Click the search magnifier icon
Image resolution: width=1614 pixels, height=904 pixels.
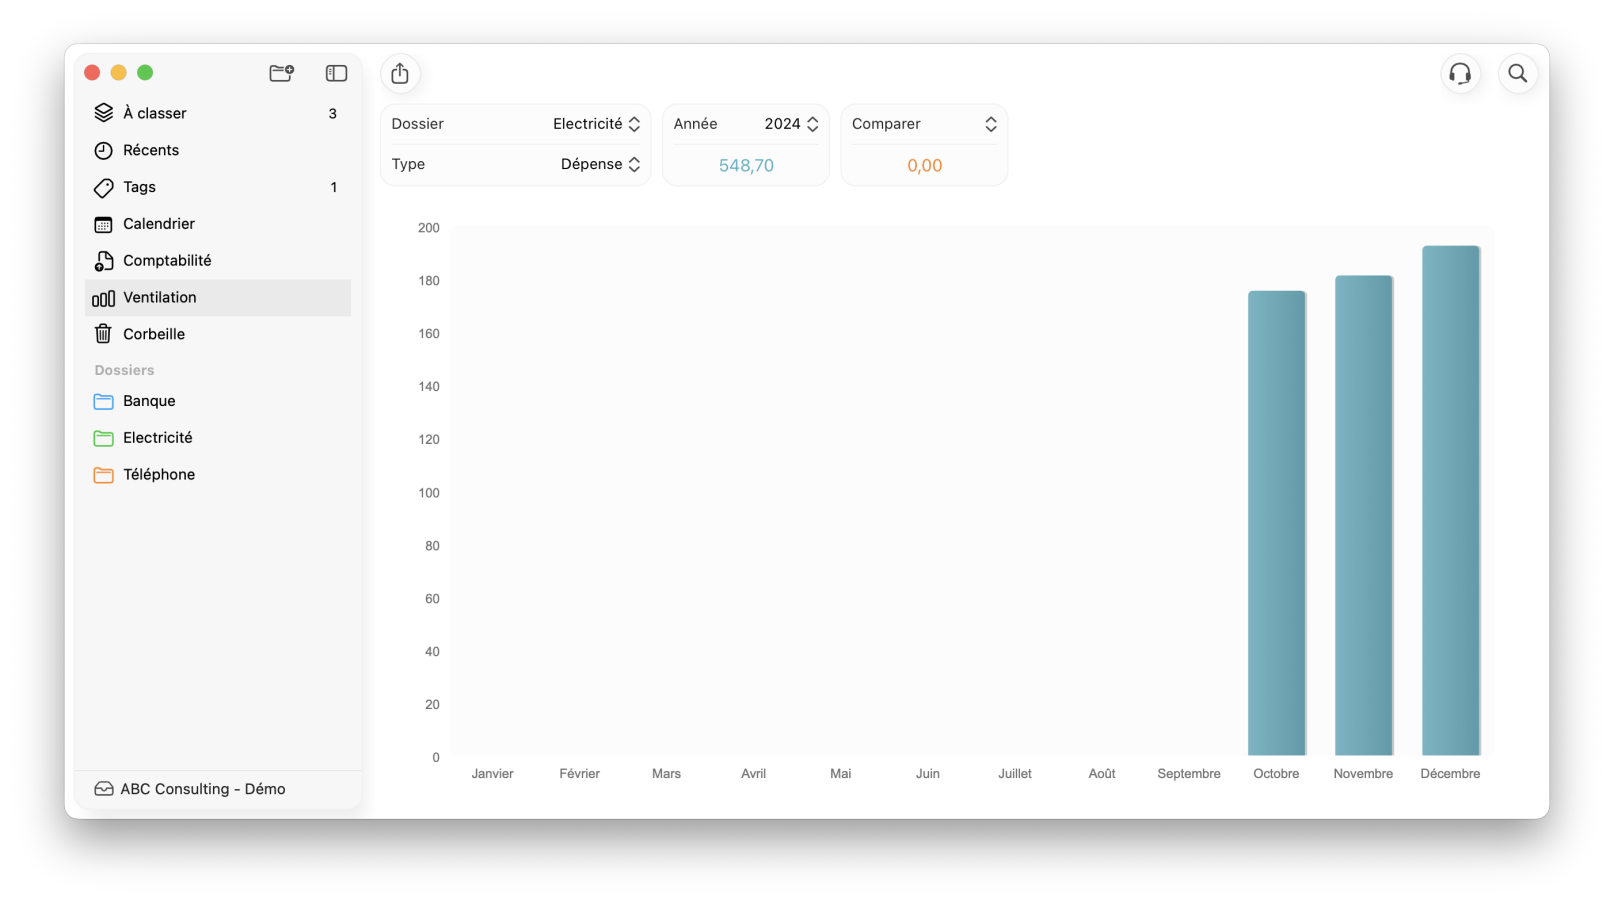(1517, 74)
